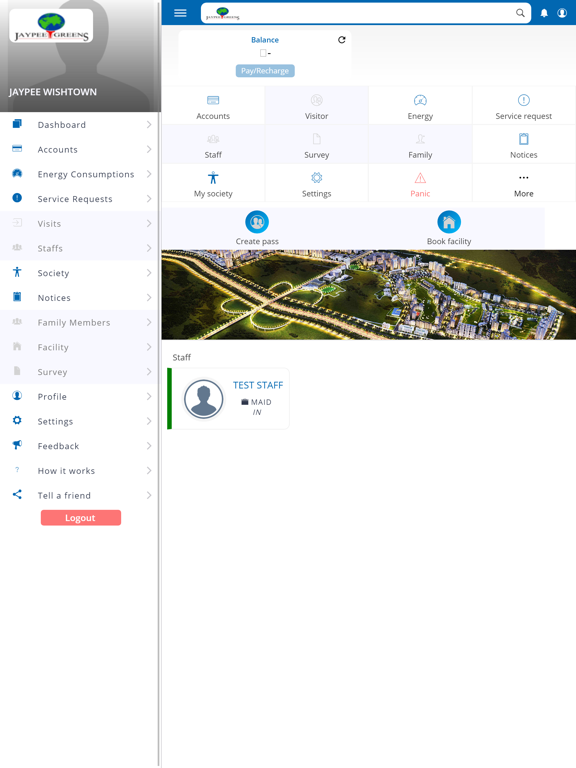
Task: Open the Accounts tile icon
Action: [x=213, y=100]
